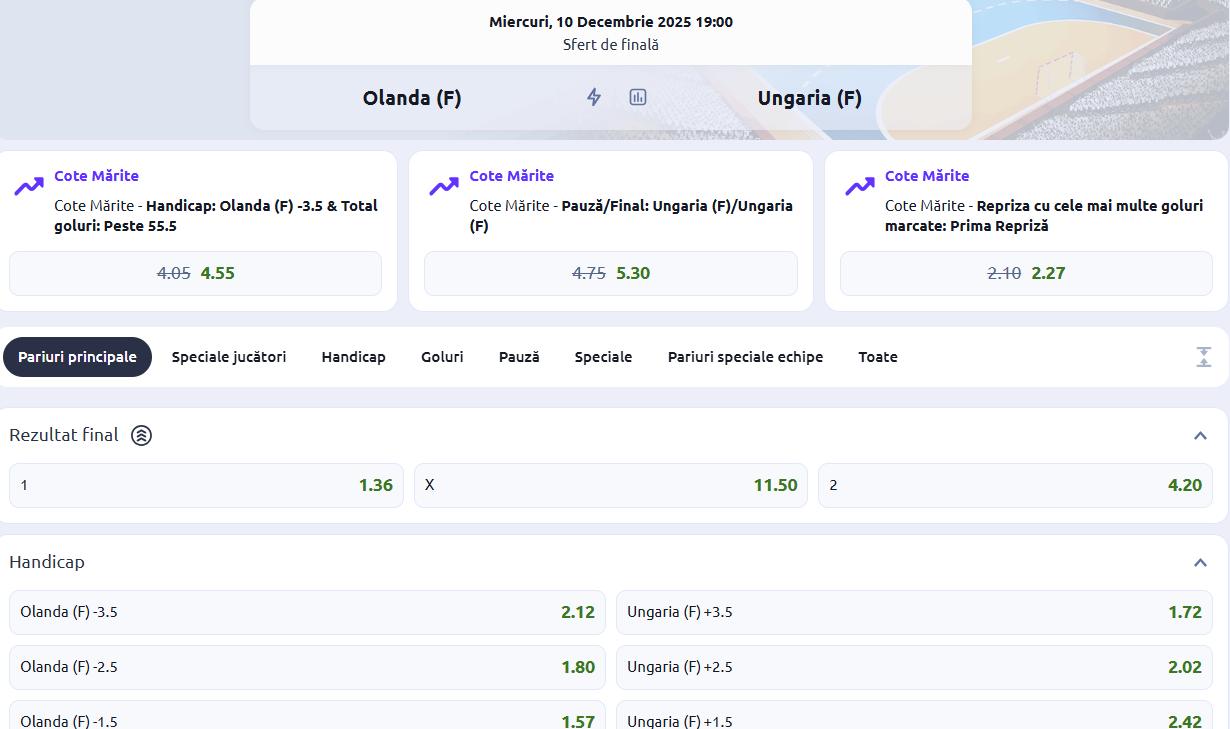Show the Toate markets tab
This screenshot has width=1230, height=729.
coord(878,357)
